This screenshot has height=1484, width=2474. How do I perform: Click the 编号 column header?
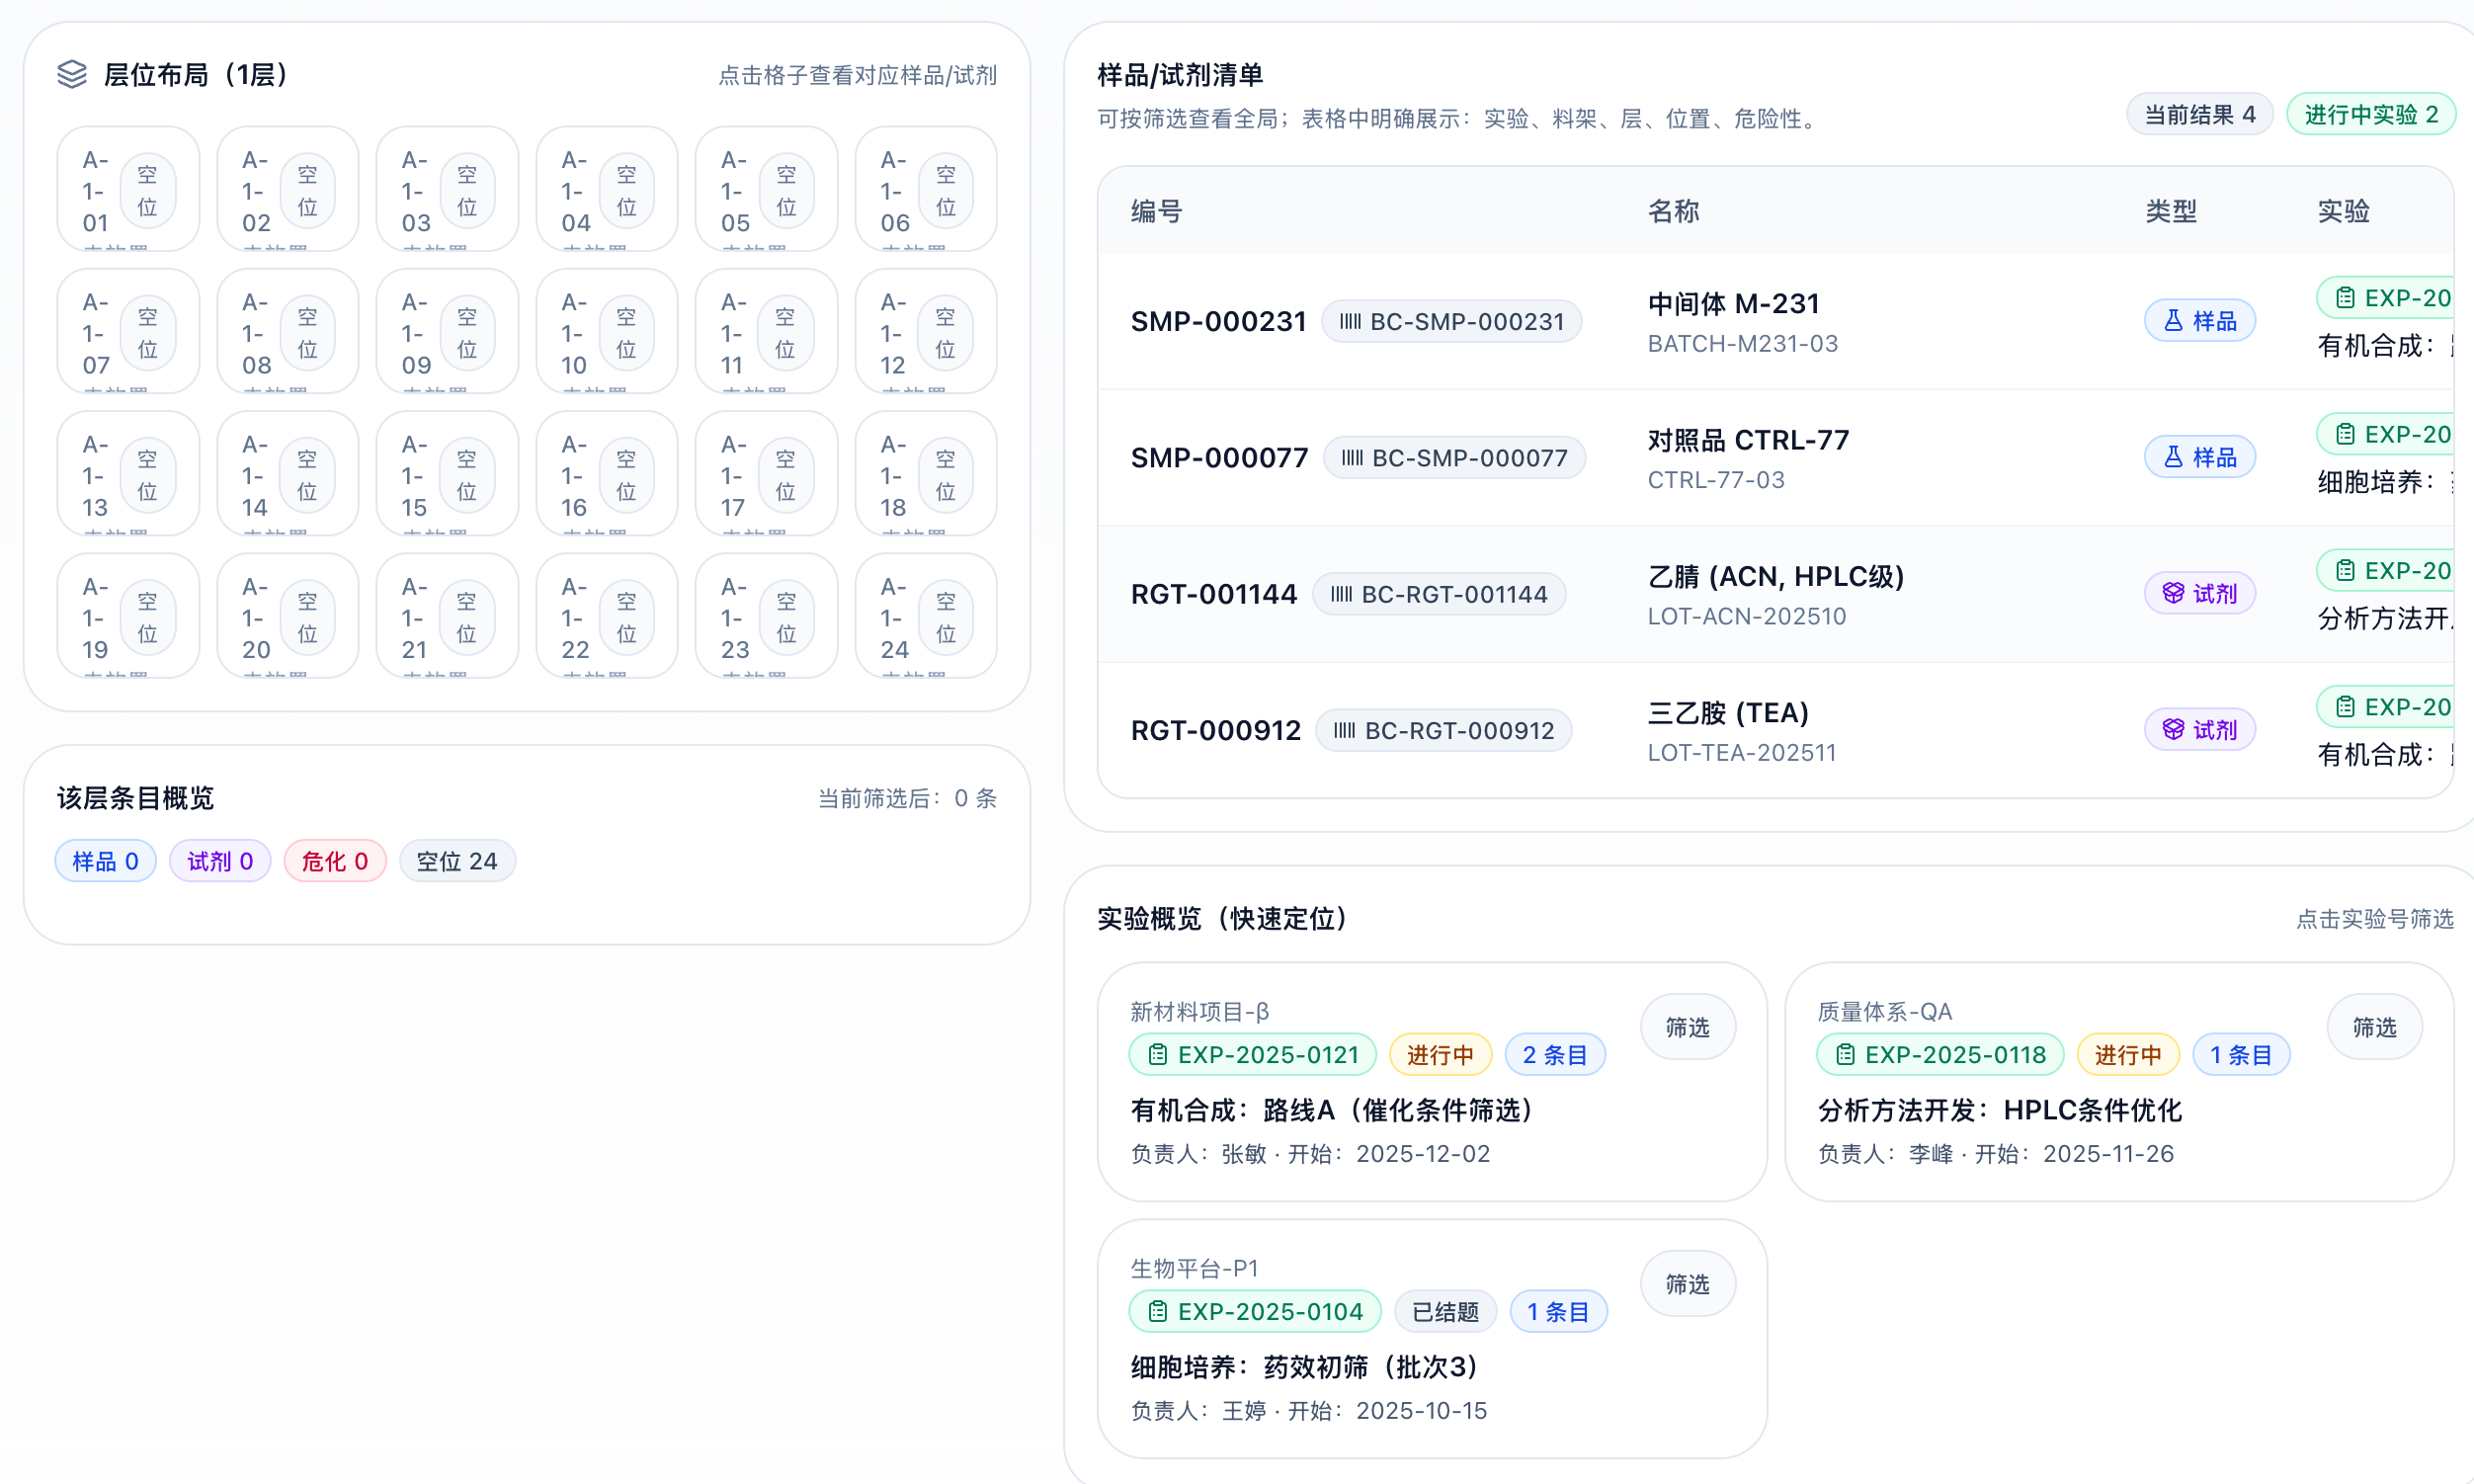1157,211
